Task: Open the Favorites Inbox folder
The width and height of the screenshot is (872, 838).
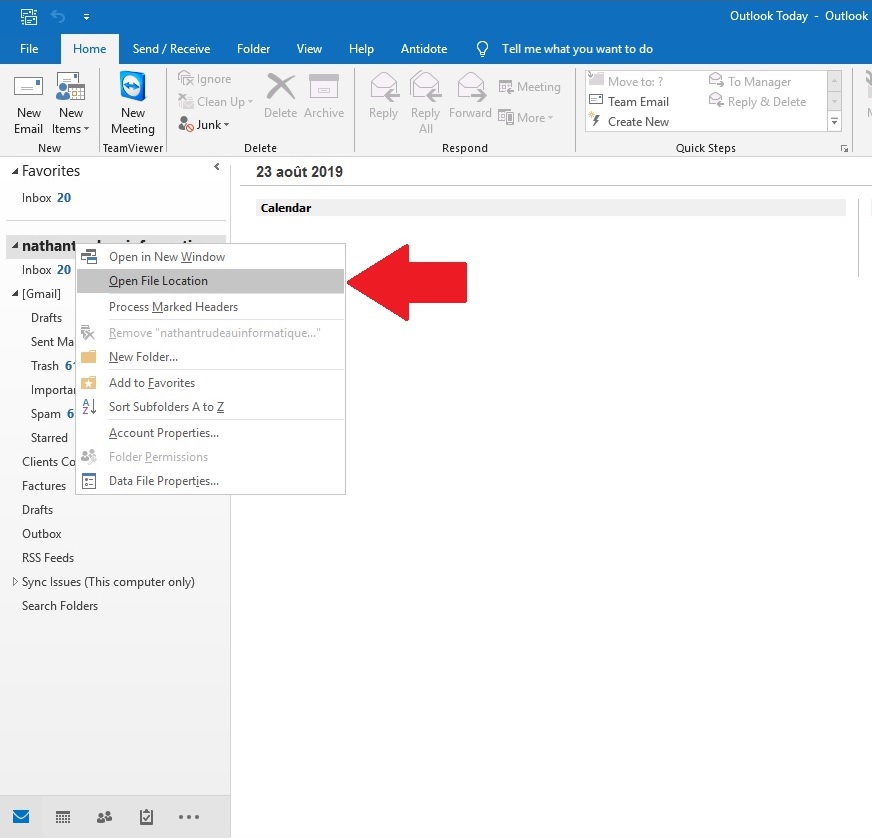Action: 46,198
